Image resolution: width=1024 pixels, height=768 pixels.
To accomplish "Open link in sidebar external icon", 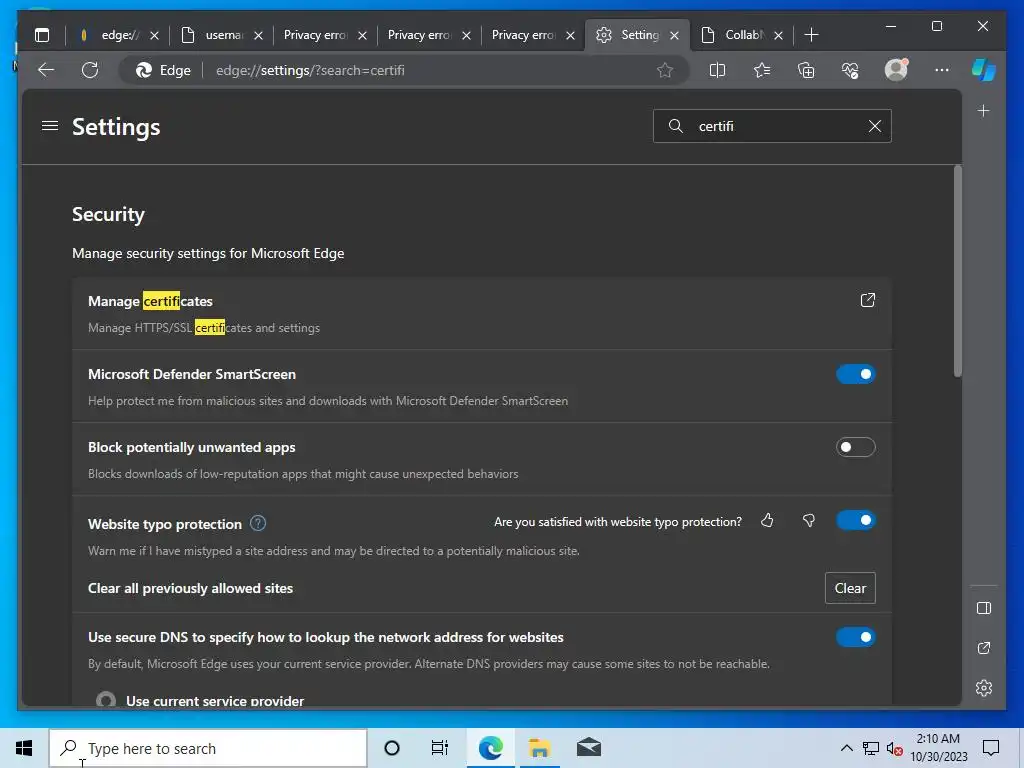I will tap(984, 648).
